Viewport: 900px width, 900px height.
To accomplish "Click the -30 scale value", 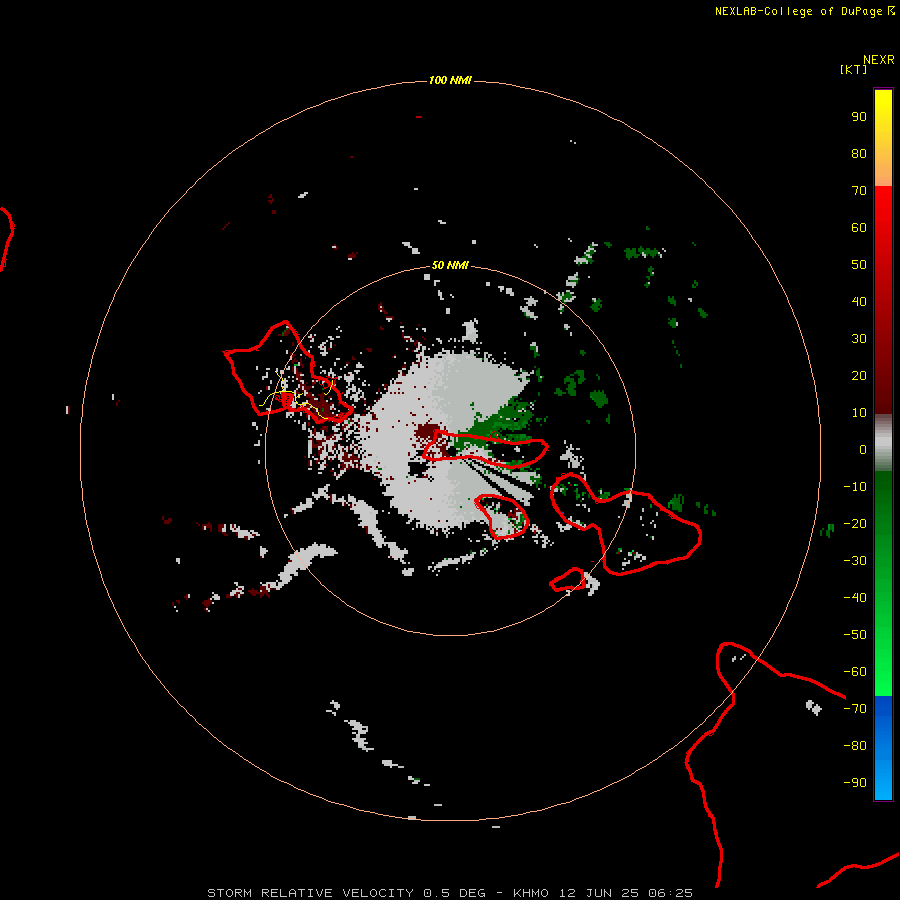I will pyautogui.click(x=855, y=561).
